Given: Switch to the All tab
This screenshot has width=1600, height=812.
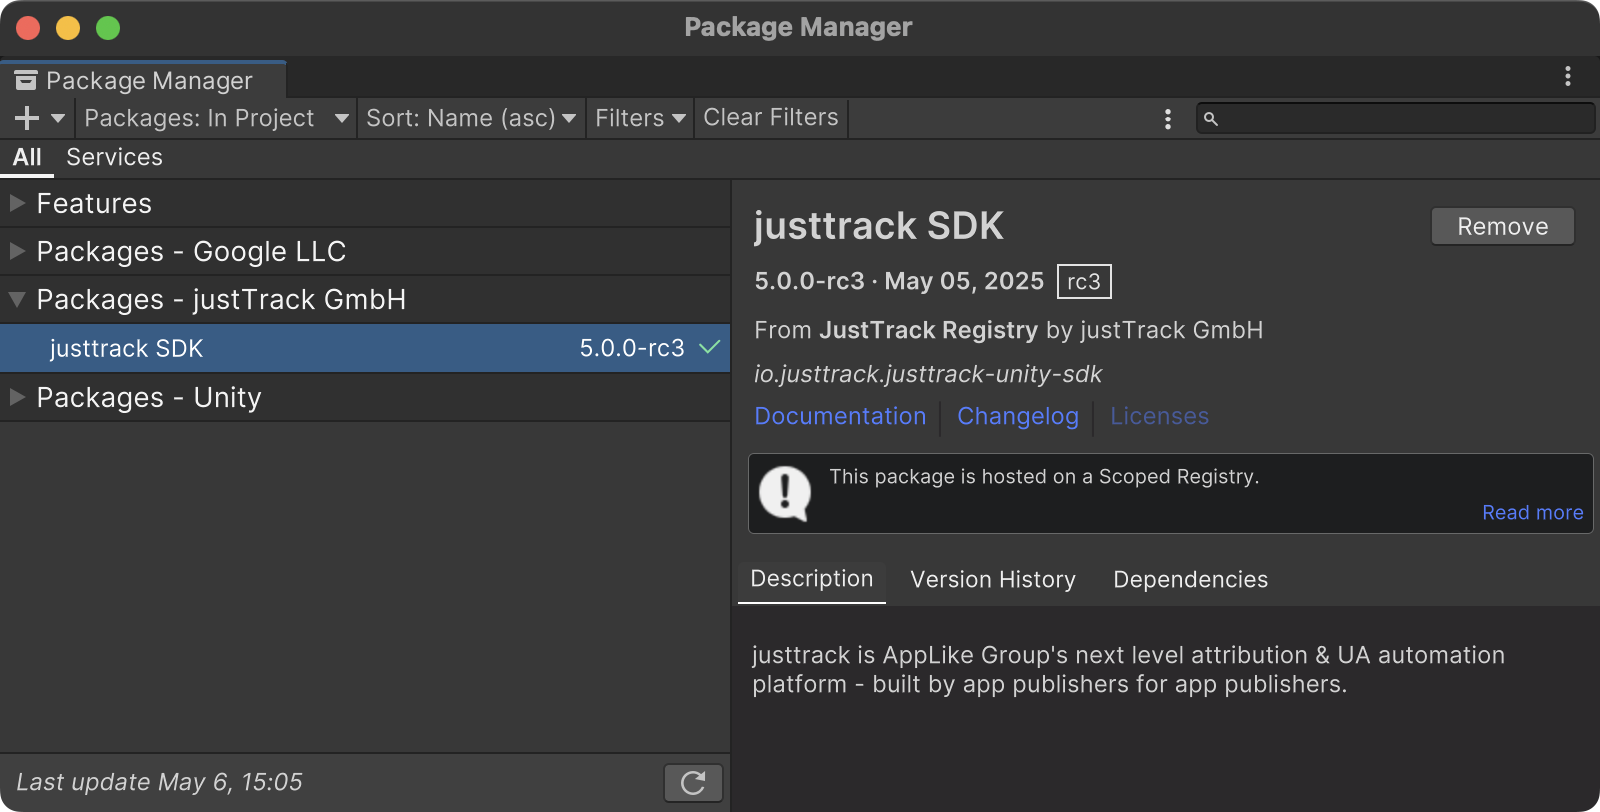Looking at the screenshot, I should (x=27, y=157).
